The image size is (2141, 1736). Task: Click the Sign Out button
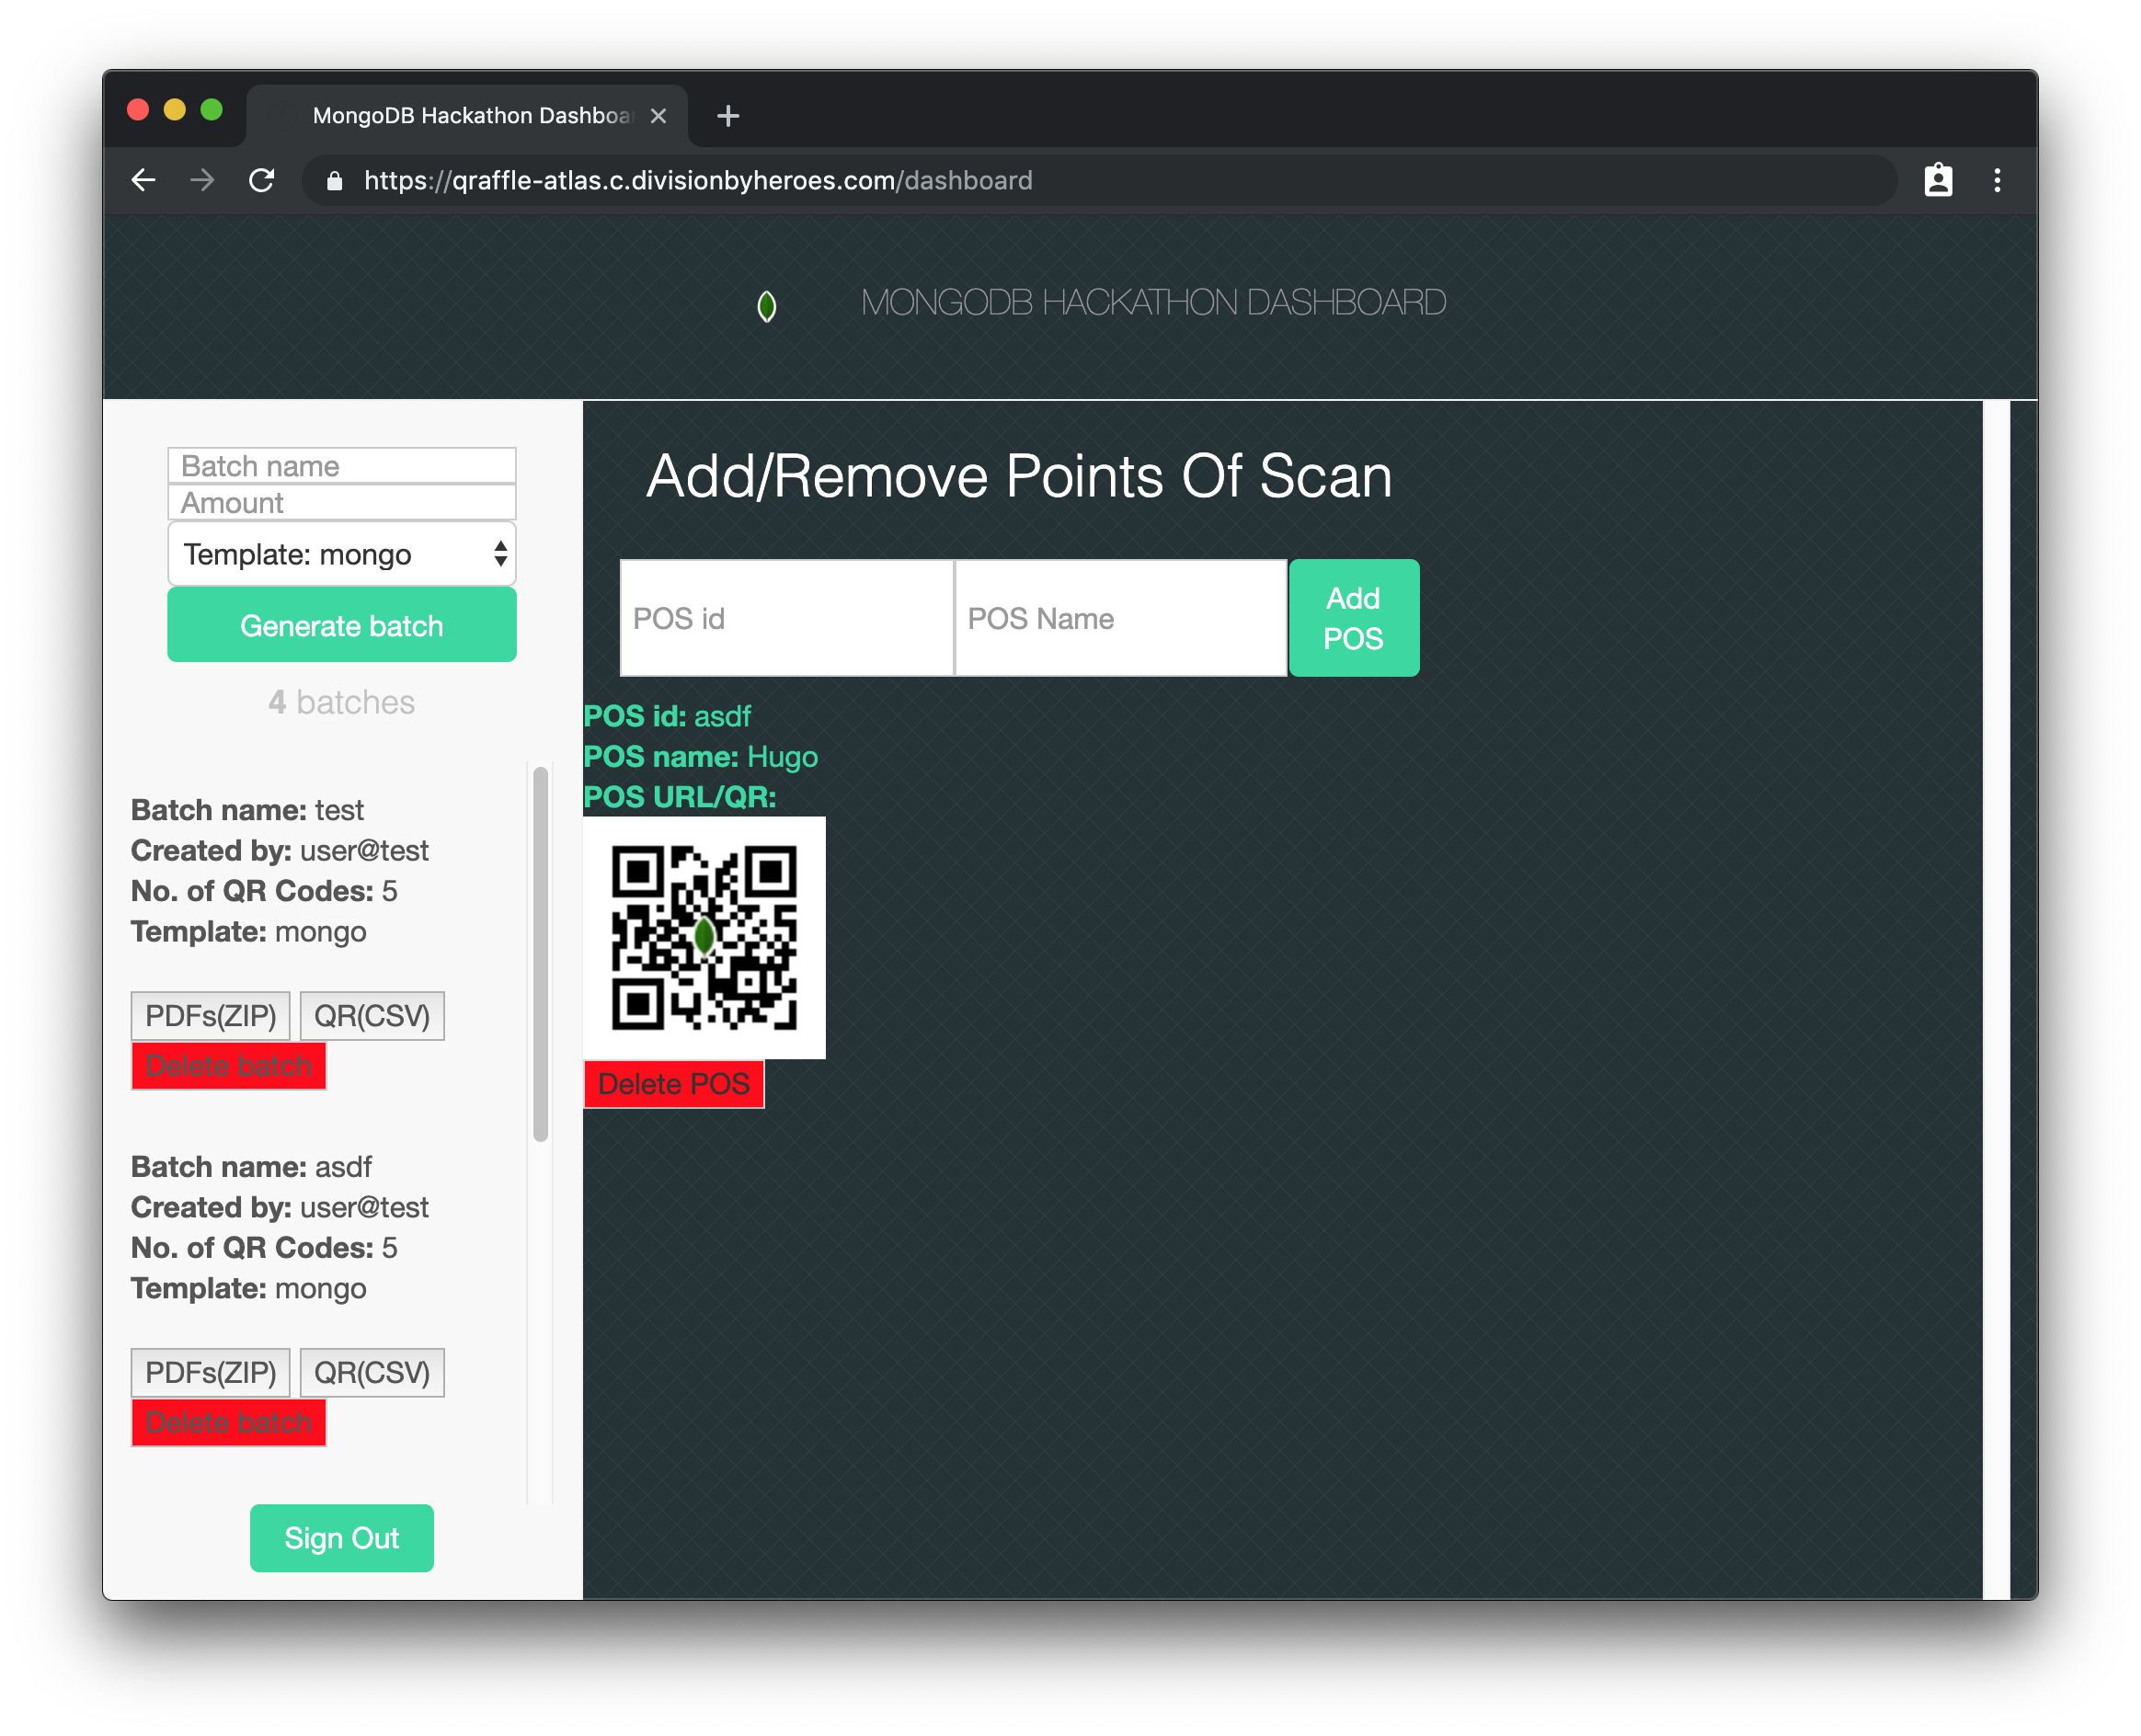[x=341, y=1538]
